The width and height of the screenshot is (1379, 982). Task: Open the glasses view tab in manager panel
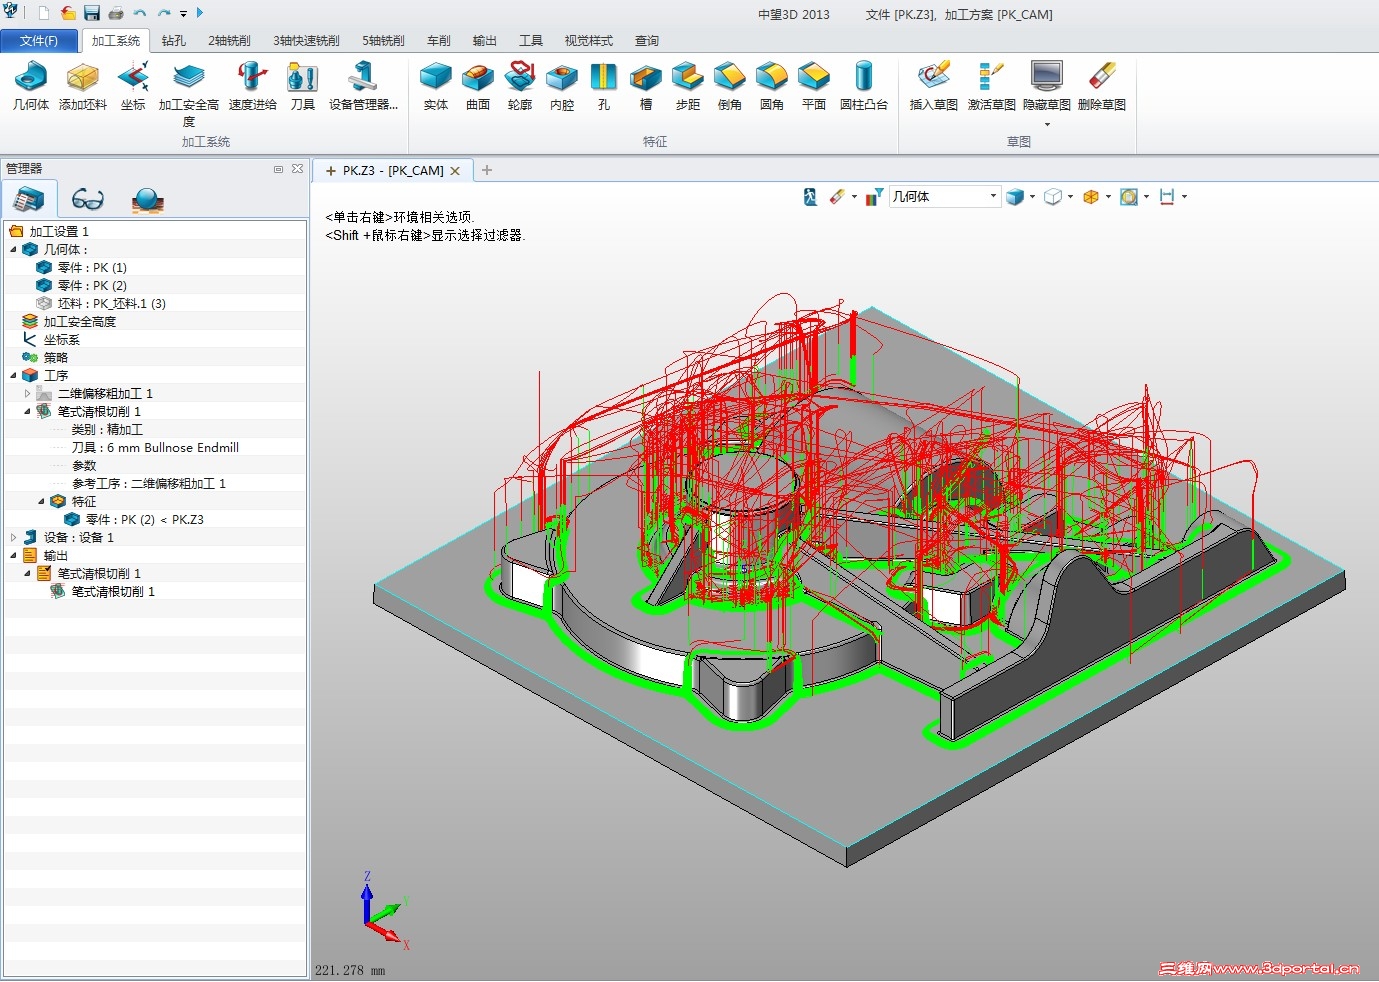(x=88, y=200)
